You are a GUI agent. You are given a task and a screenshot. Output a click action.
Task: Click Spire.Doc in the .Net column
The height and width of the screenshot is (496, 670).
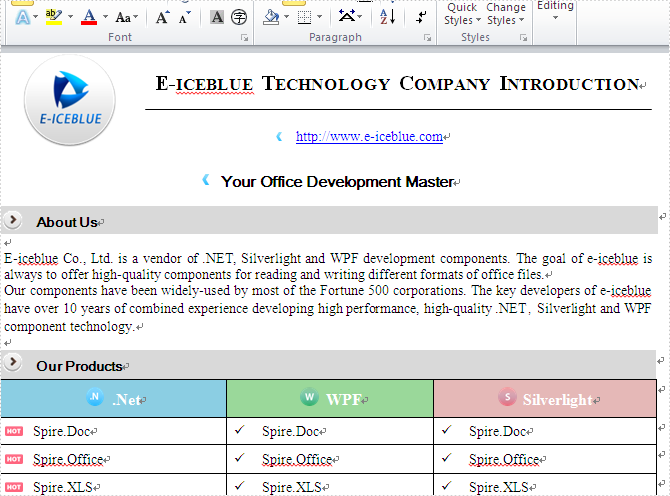pos(62,431)
